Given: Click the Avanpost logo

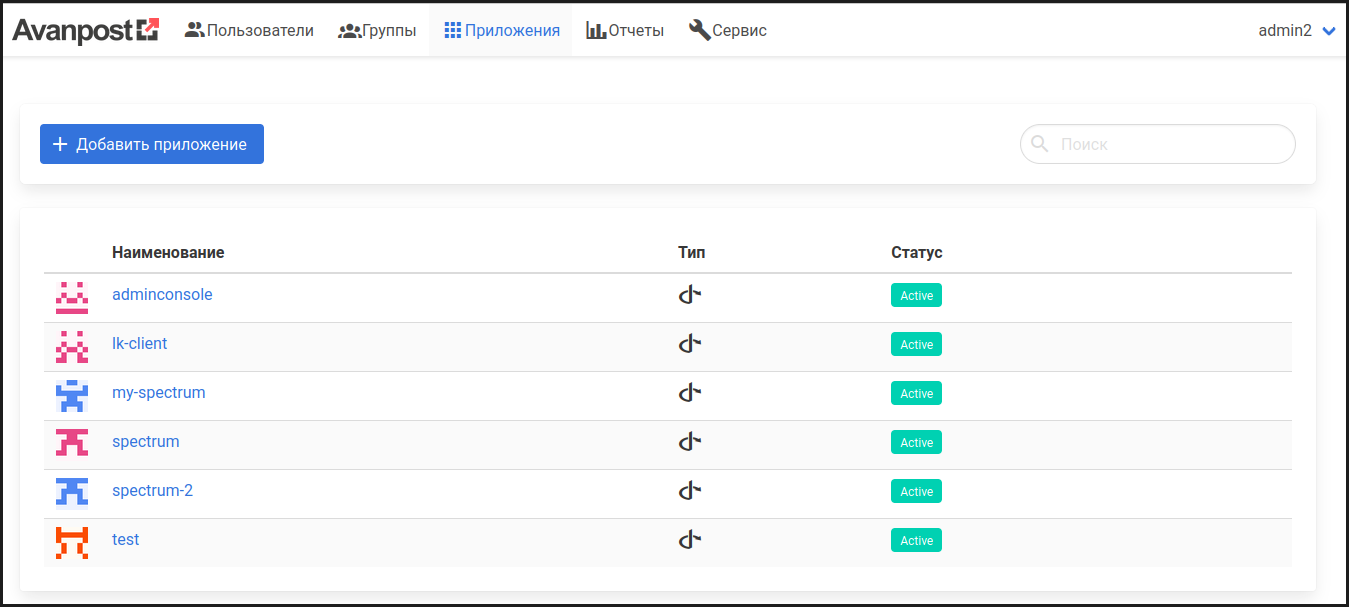Looking at the screenshot, I should tap(86, 31).
